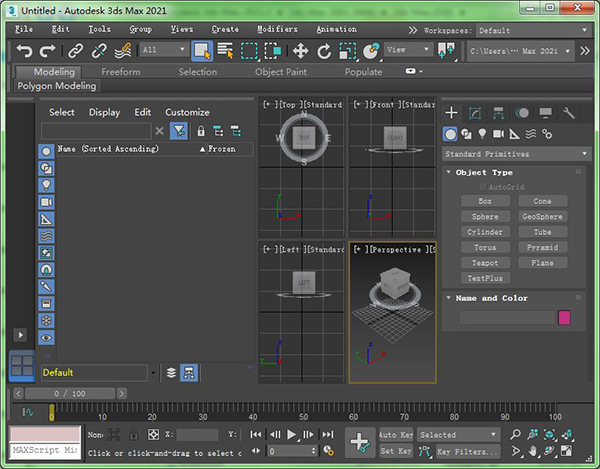Toggle Display Cameras filter in Scene Explorer
Viewport: 600px width, 469px height.
pos(46,202)
